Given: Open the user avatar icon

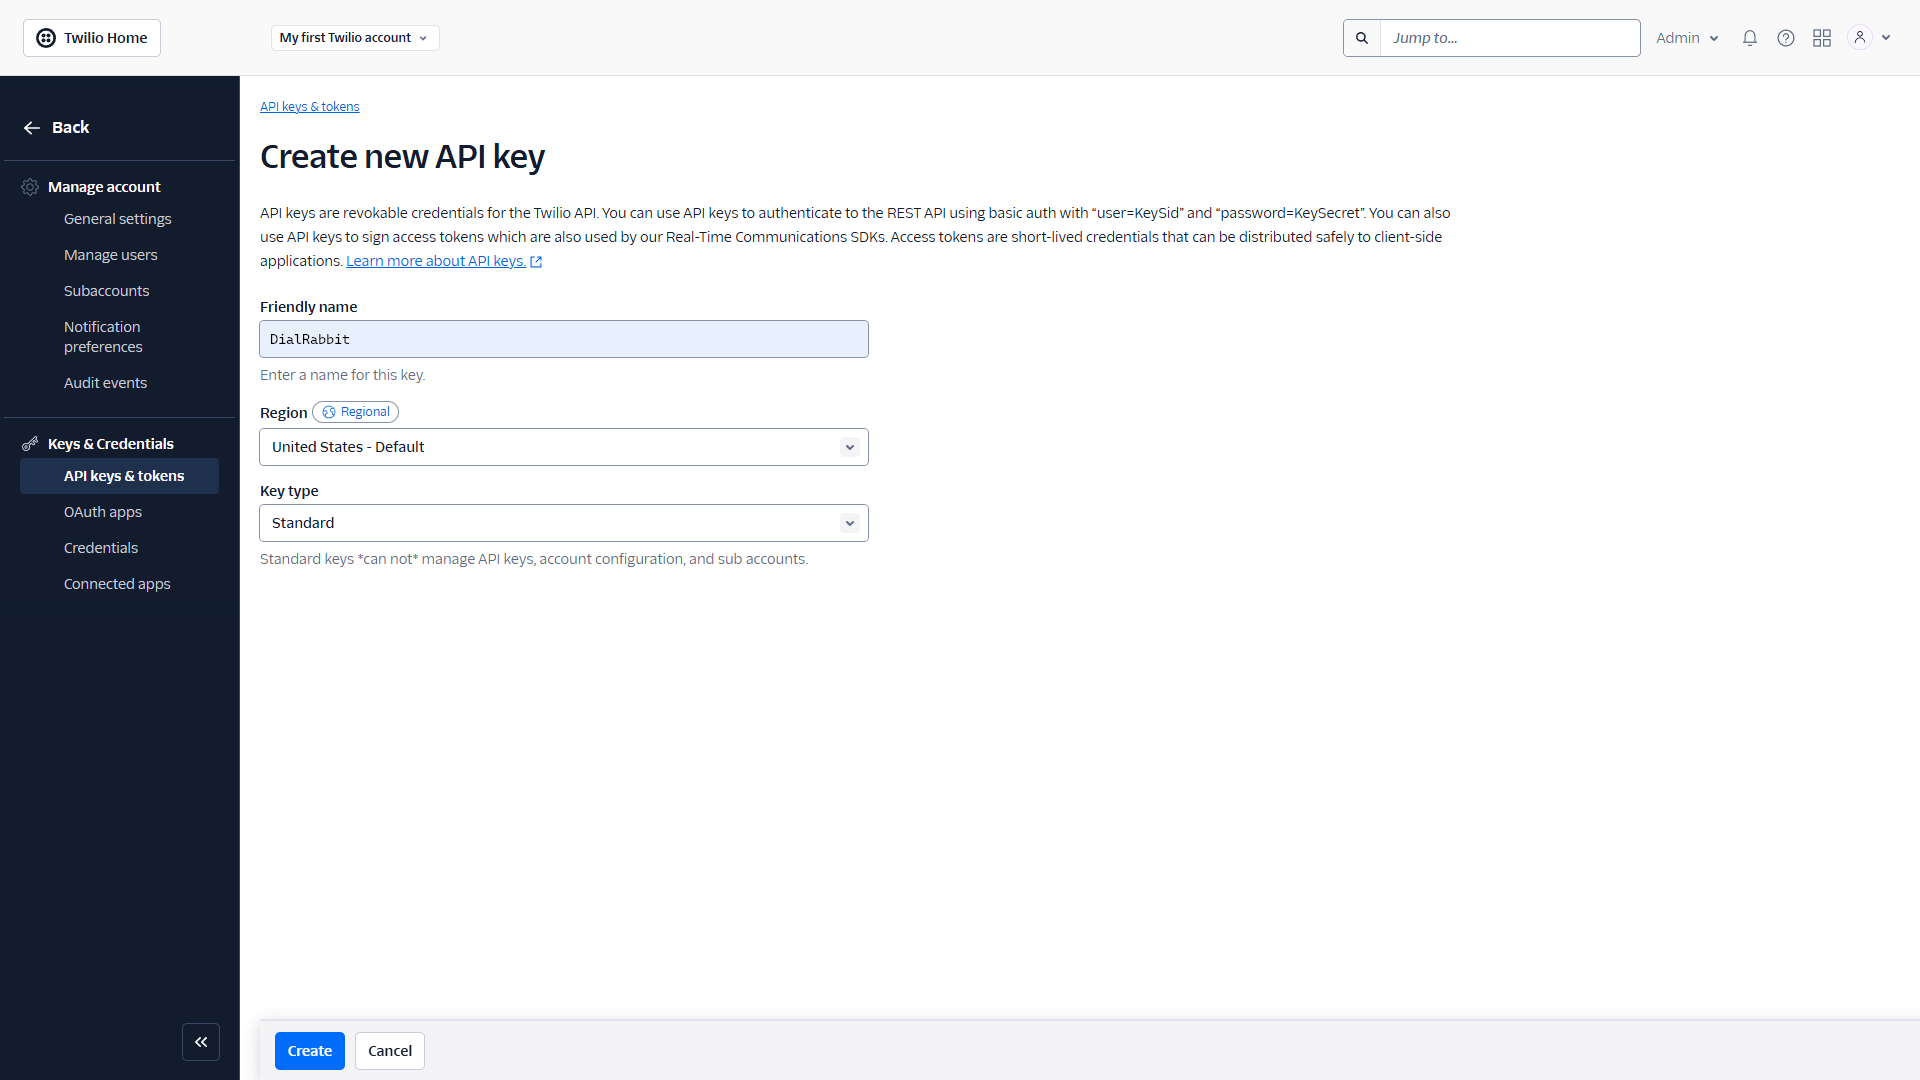Looking at the screenshot, I should click(1858, 37).
